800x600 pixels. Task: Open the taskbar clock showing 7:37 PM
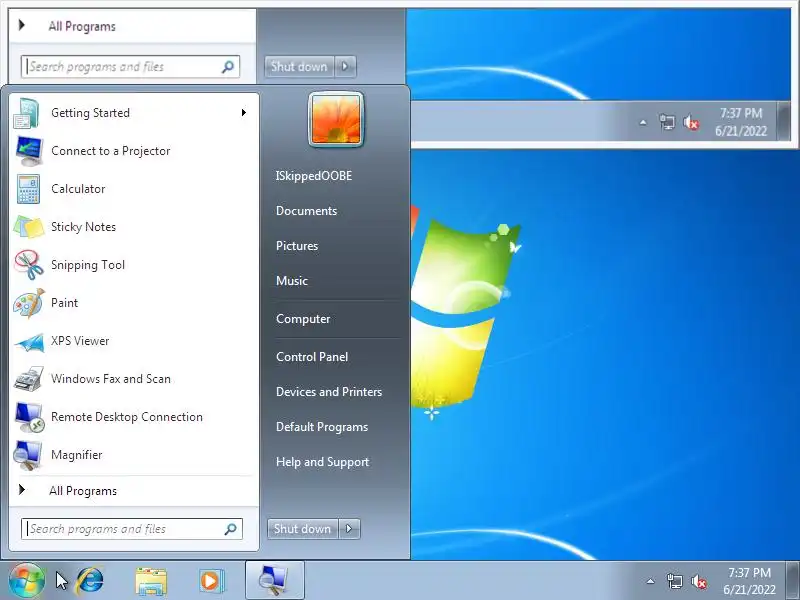click(x=749, y=581)
